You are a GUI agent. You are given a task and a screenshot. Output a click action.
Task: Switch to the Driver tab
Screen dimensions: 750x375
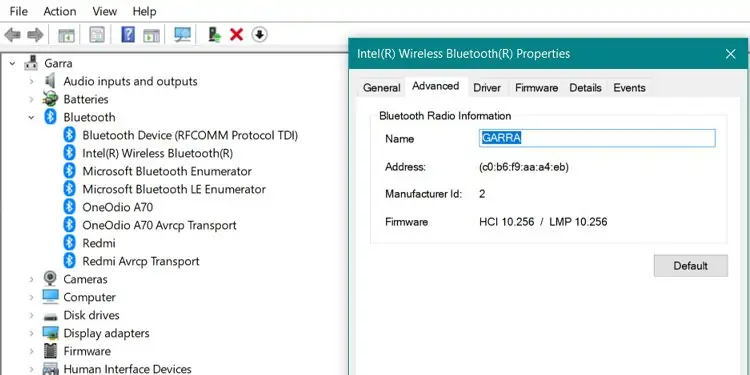coord(487,88)
